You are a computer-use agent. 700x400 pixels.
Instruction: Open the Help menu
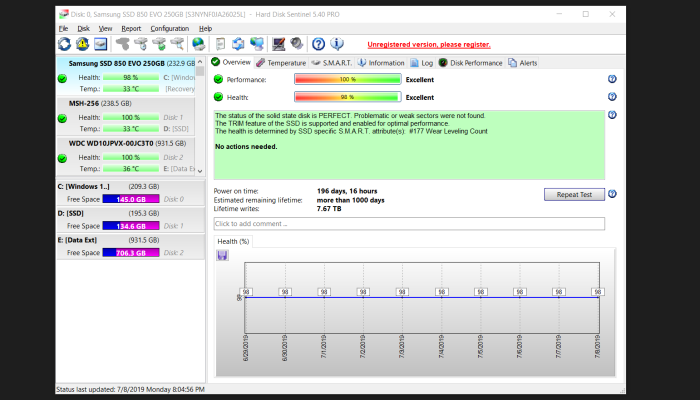click(x=205, y=29)
